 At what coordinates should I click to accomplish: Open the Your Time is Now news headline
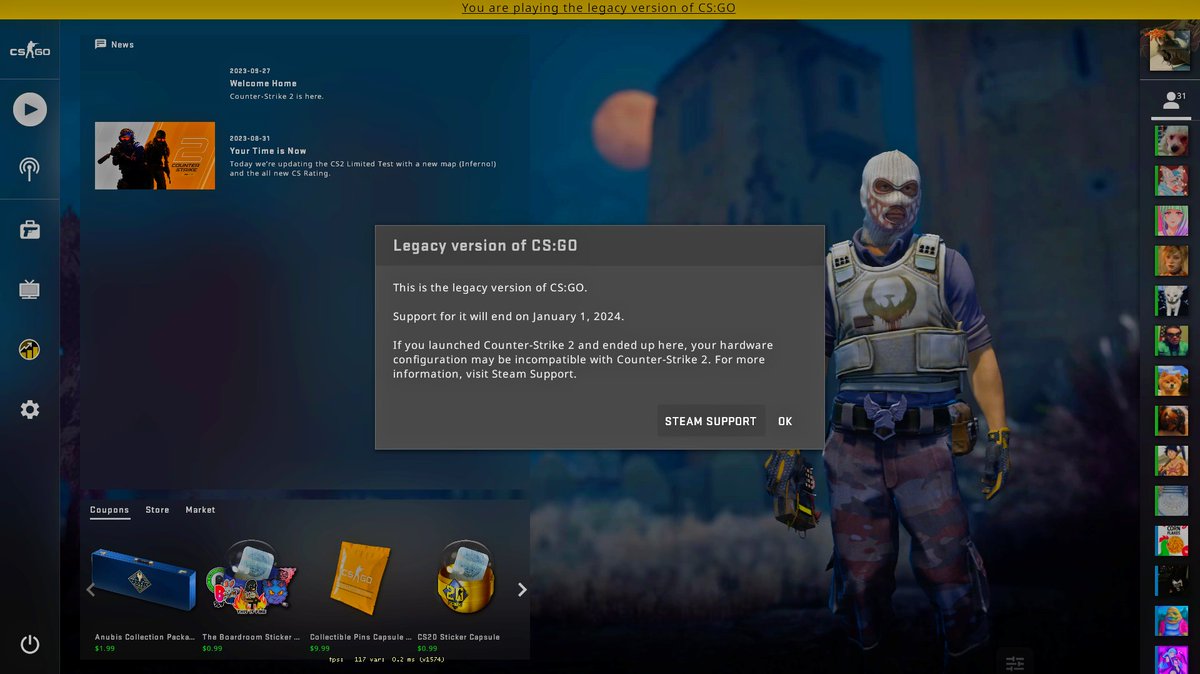[268, 151]
